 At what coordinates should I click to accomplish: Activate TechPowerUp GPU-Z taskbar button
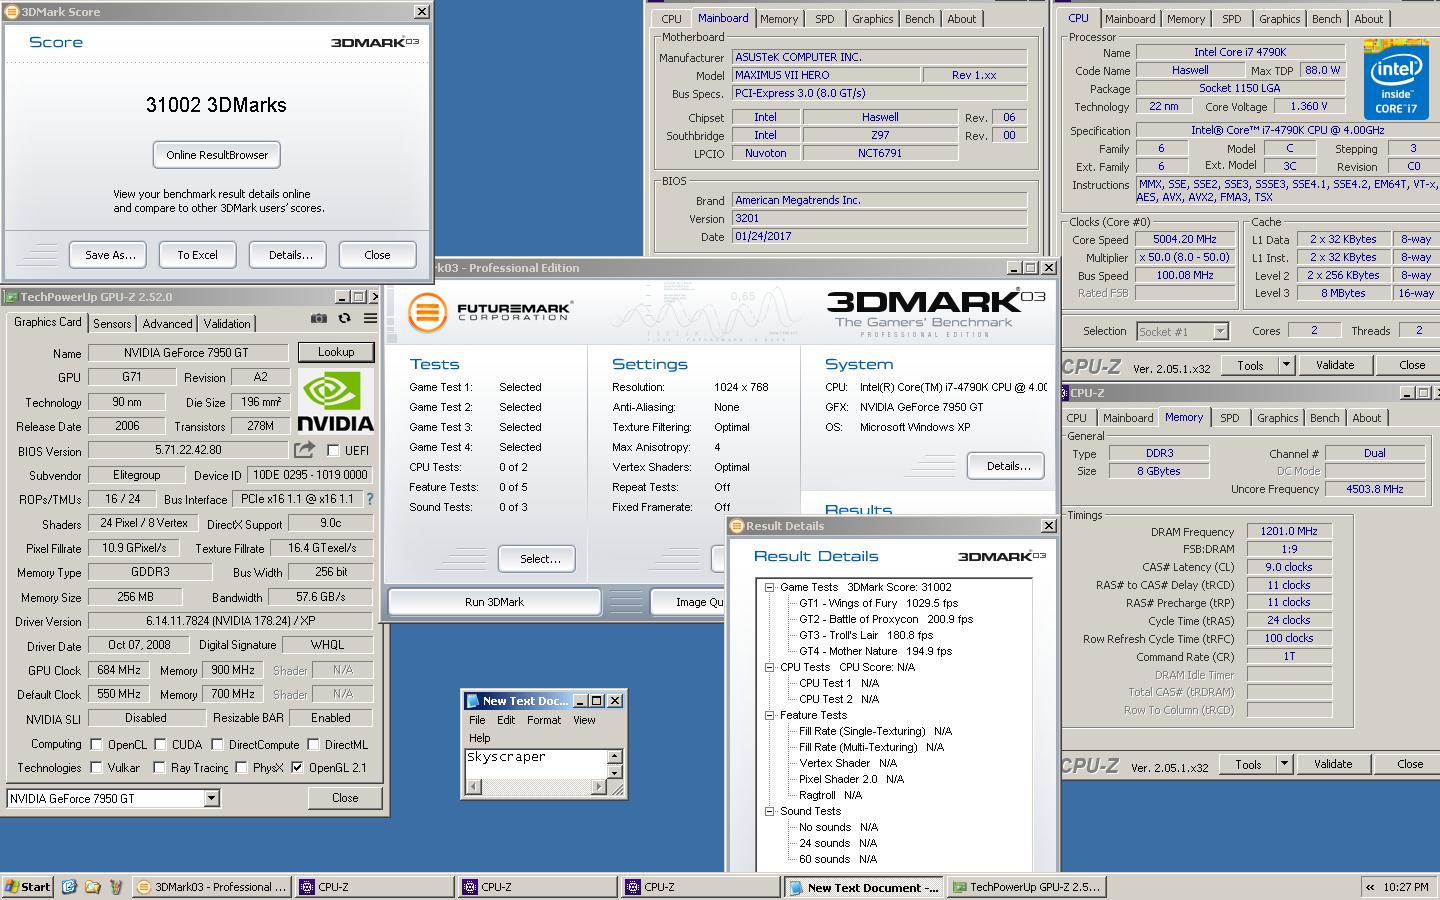(x=1026, y=886)
